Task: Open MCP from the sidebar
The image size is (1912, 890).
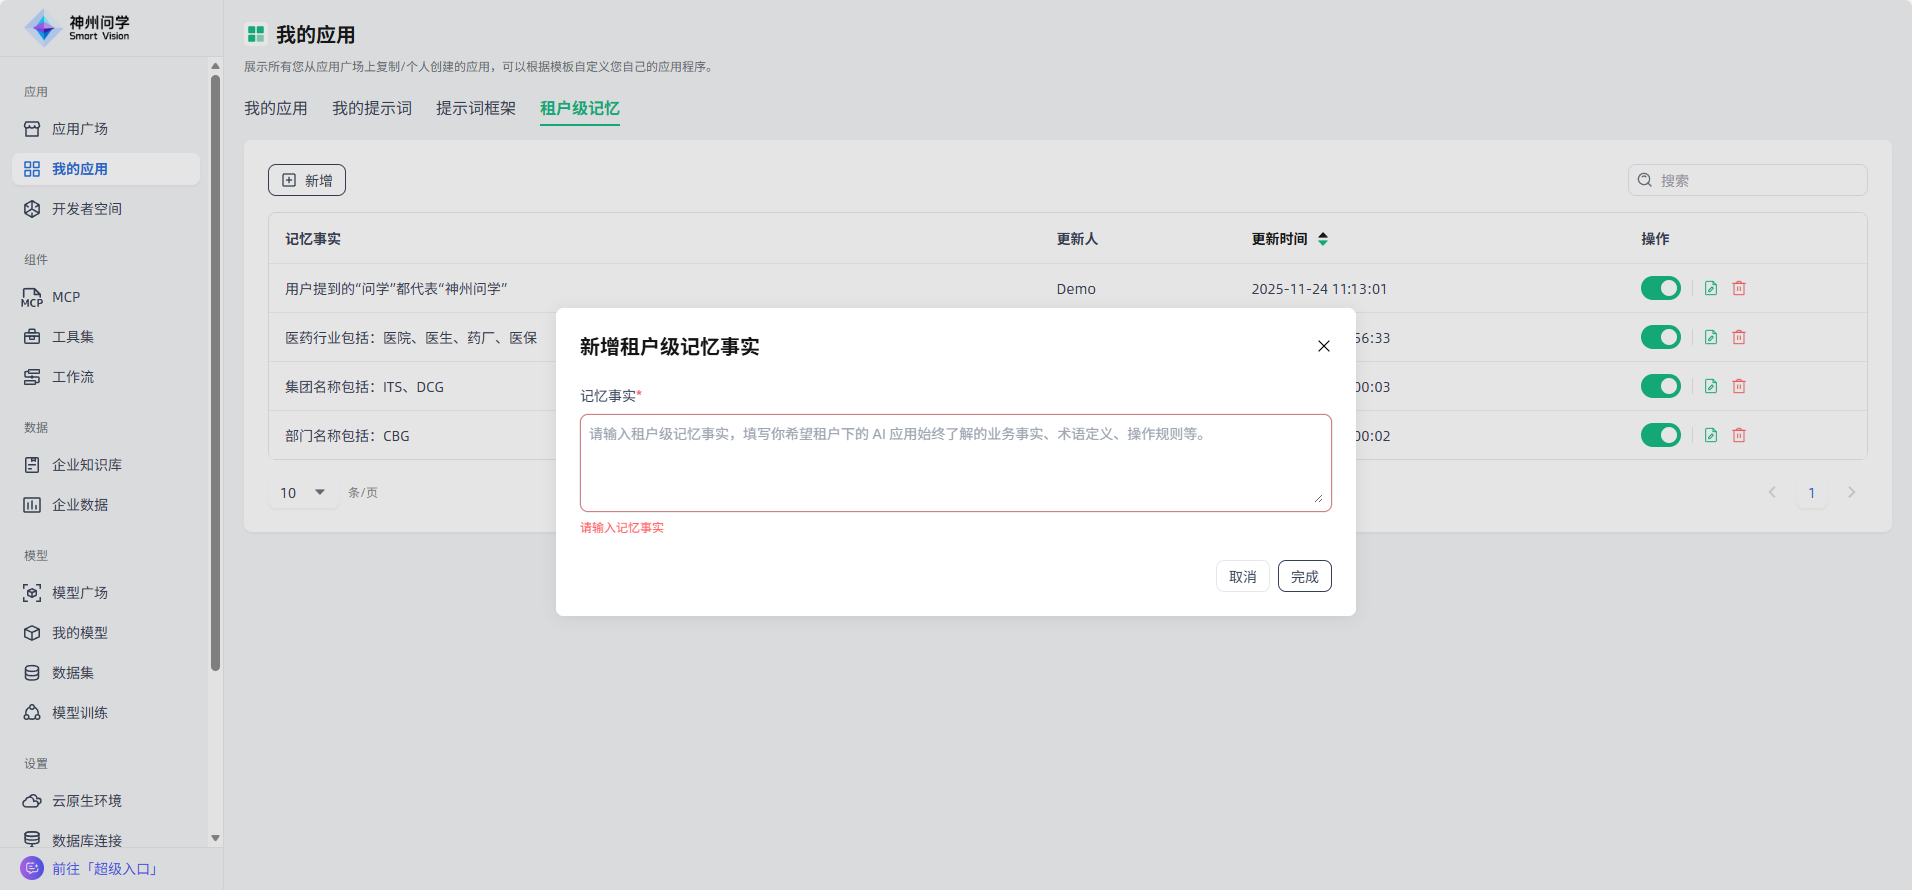Action: (x=66, y=297)
